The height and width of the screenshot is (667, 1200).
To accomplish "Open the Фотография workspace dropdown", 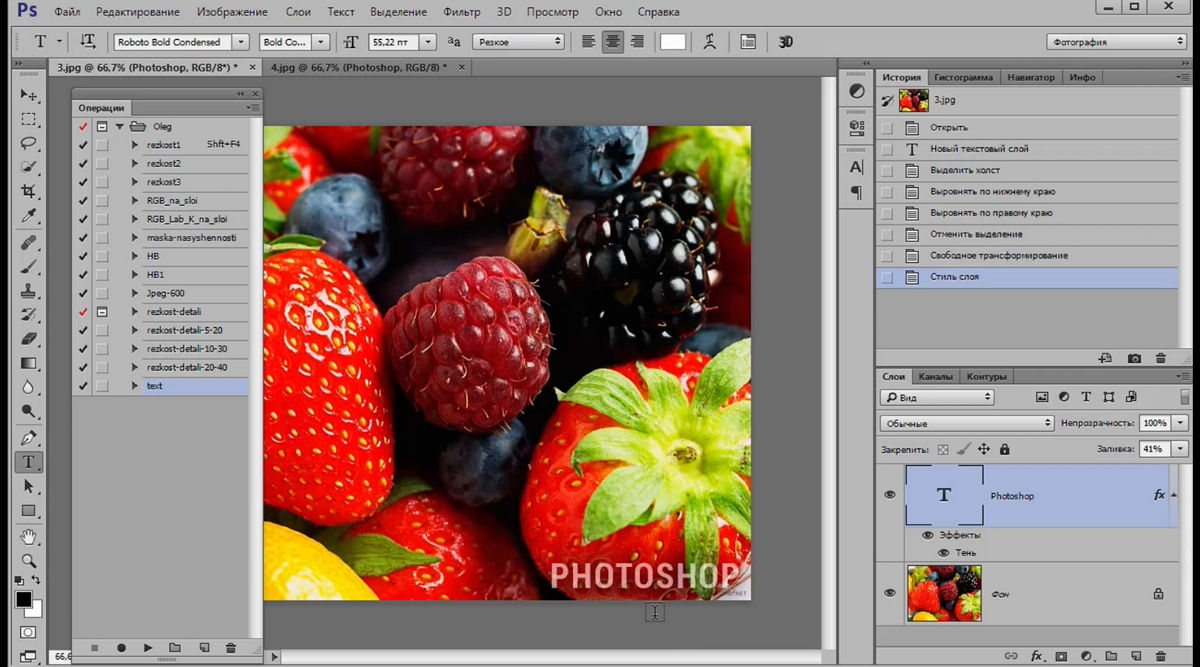I will point(1116,42).
